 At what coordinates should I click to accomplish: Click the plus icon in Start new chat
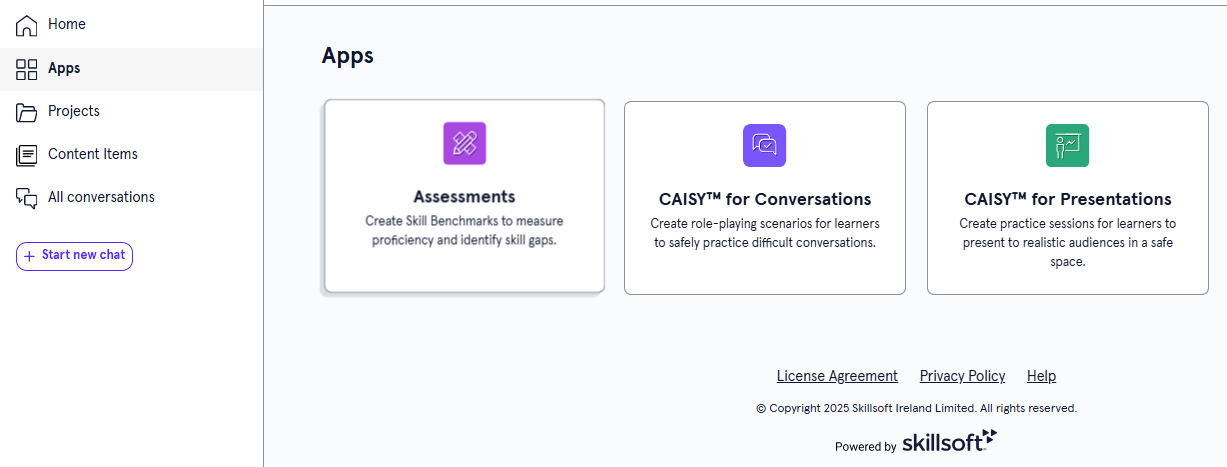click(29, 256)
